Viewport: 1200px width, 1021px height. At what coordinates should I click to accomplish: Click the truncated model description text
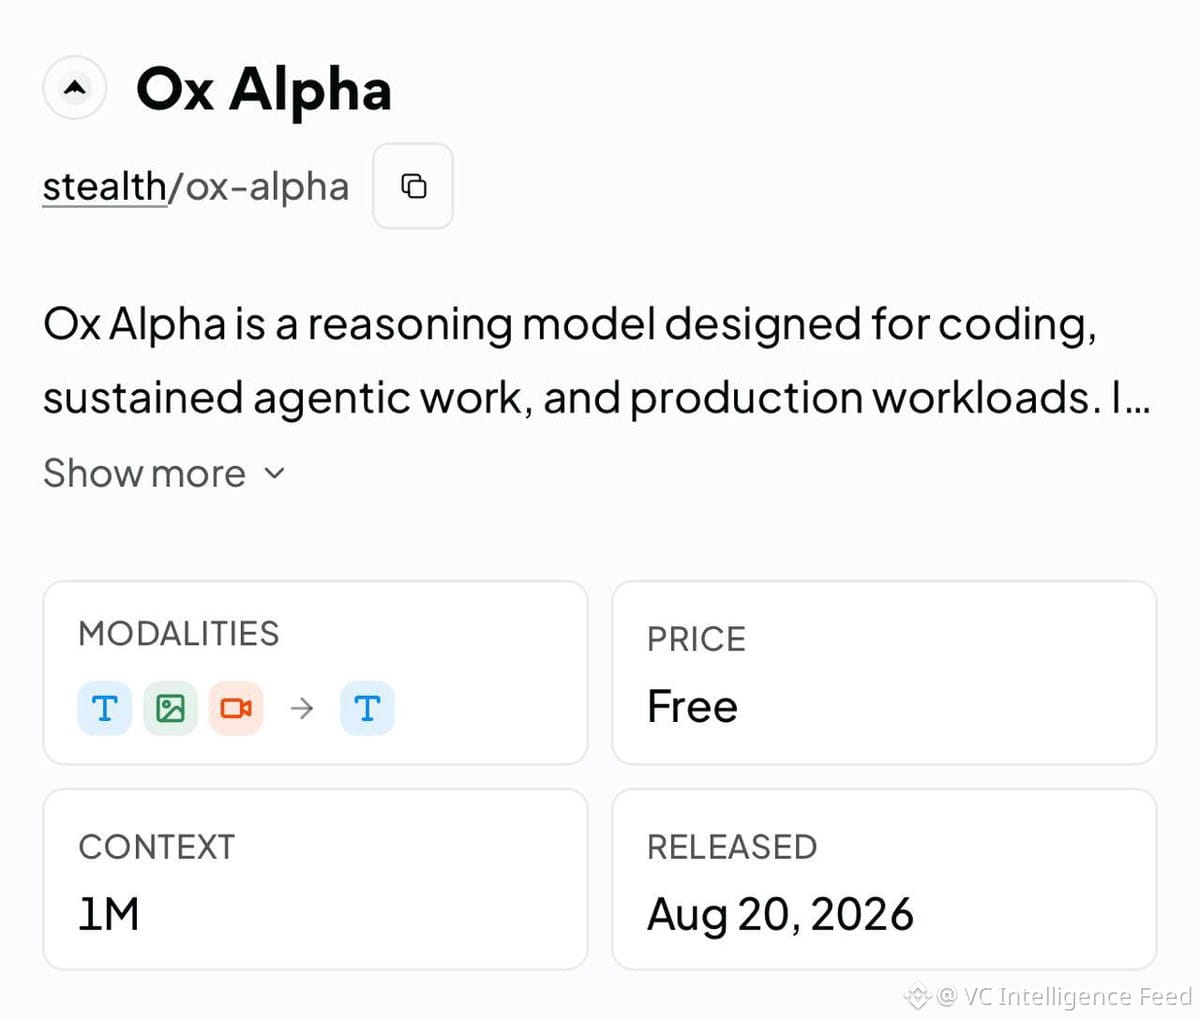[x=597, y=361]
